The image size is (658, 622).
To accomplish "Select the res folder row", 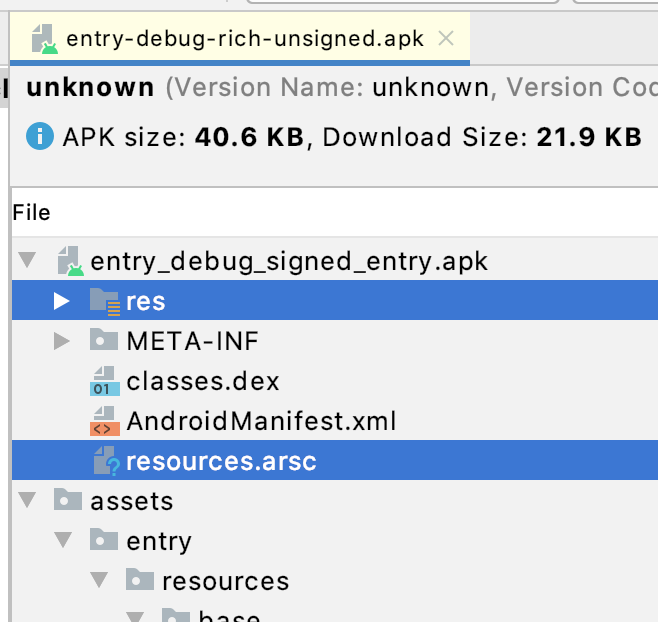I will (x=335, y=301).
